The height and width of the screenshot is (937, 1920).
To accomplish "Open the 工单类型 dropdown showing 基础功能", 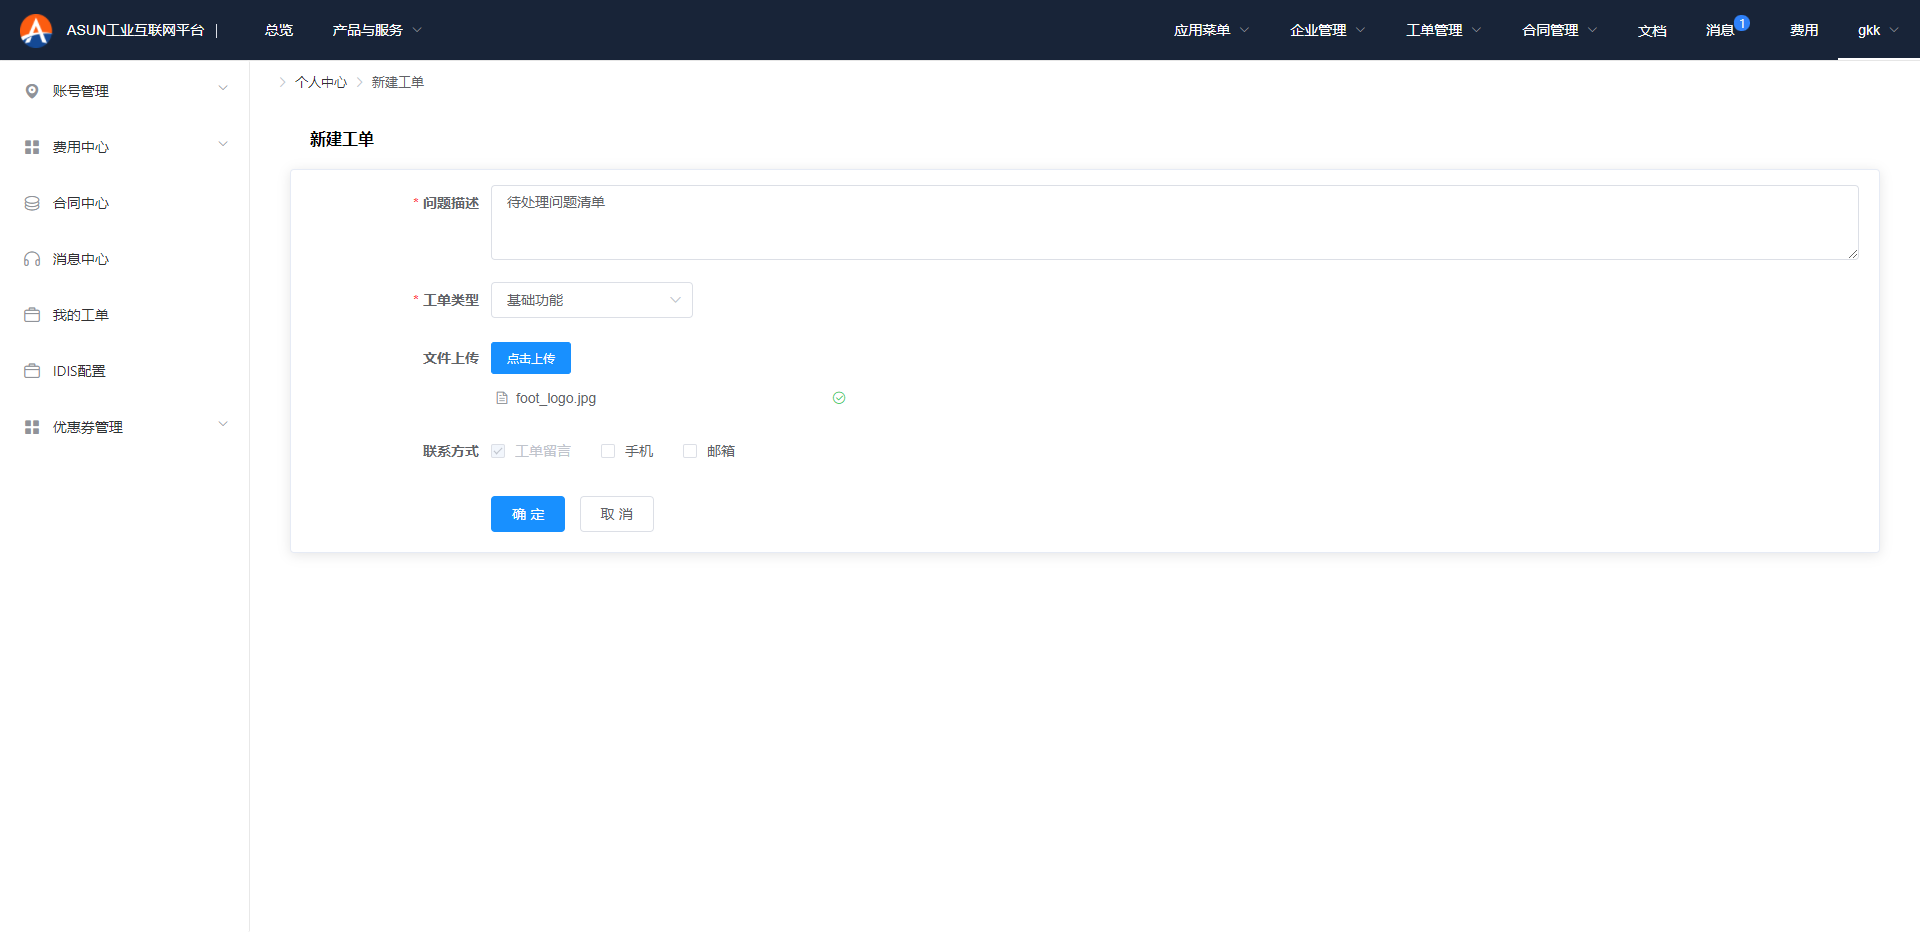I will pyautogui.click(x=591, y=300).
